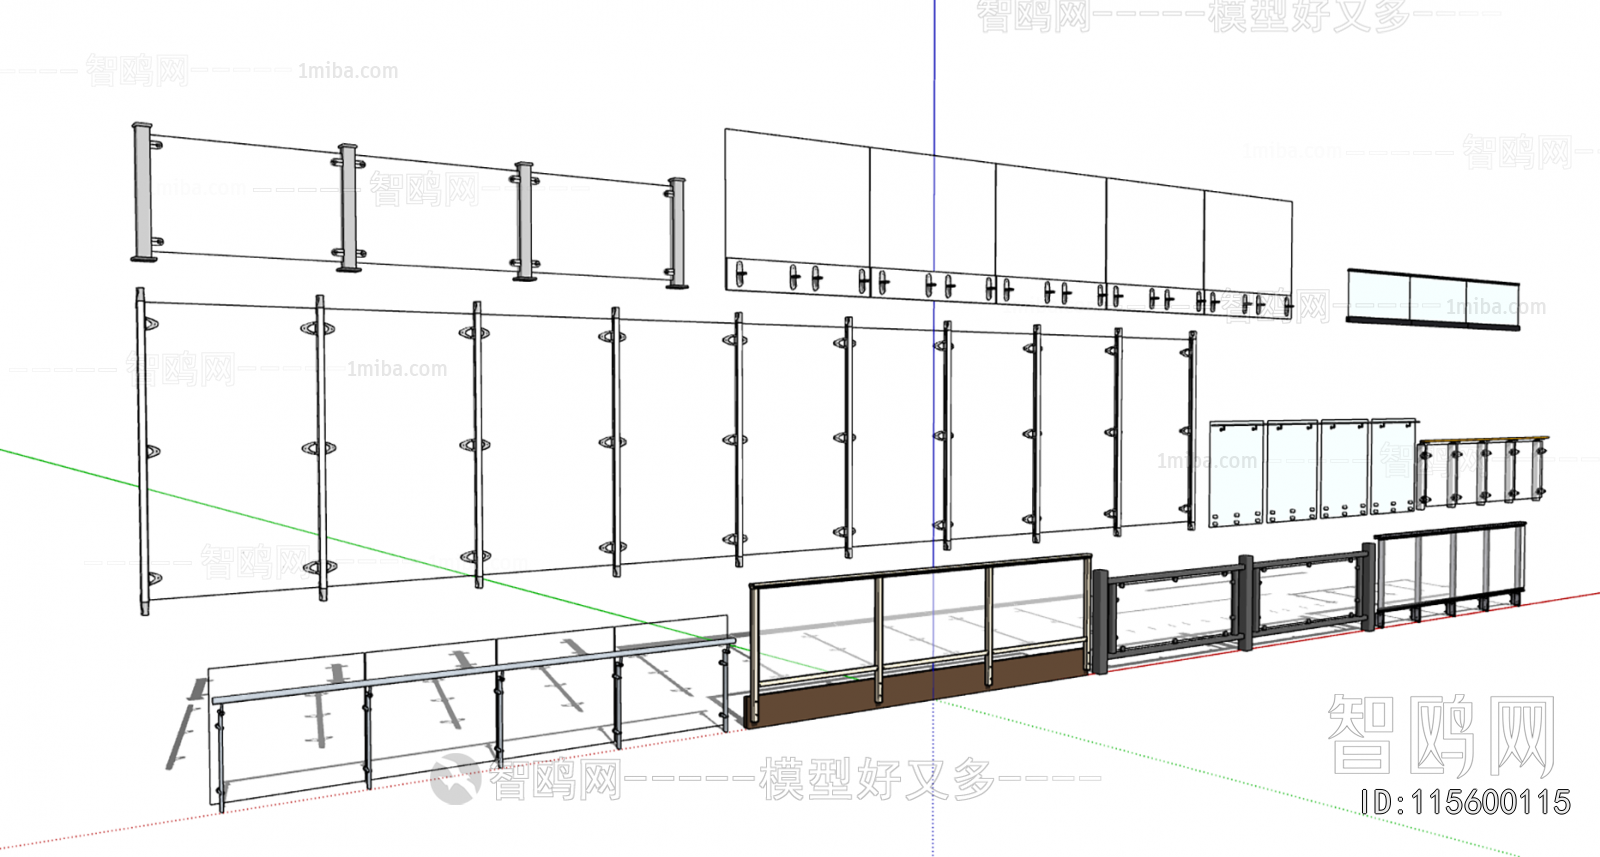
Task: Select the dark gray middle post of the gray railing
Action: point(1245,602)
